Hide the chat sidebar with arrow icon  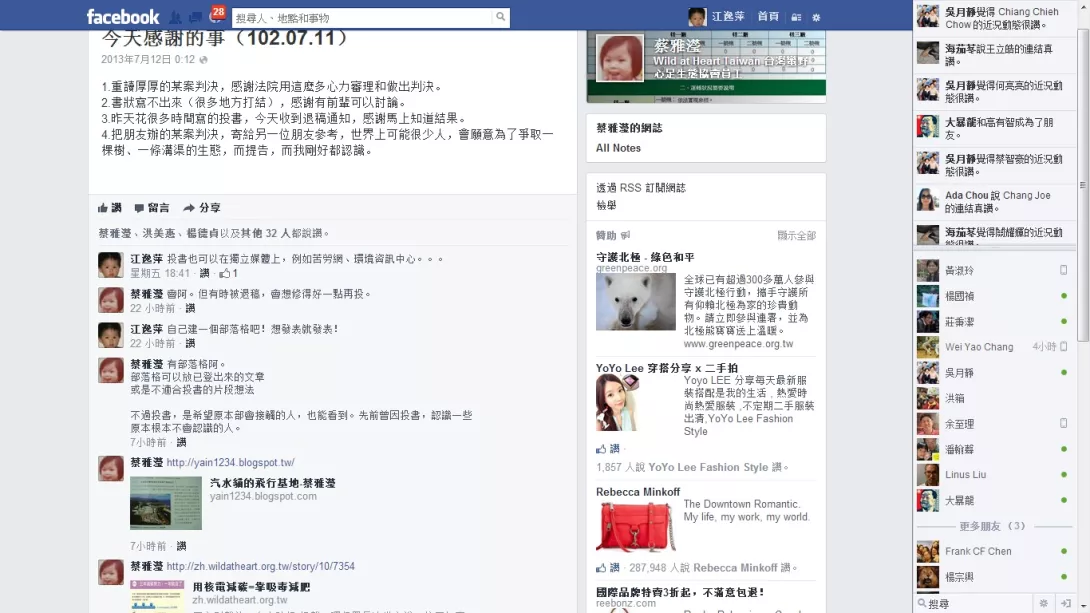pos(1066,603)
